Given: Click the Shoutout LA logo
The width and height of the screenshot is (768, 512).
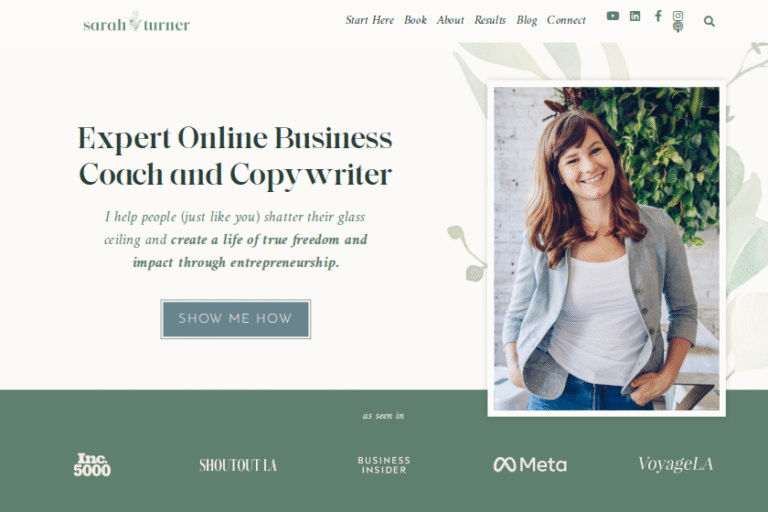Looking at the screenshot, I should point(238,465).
